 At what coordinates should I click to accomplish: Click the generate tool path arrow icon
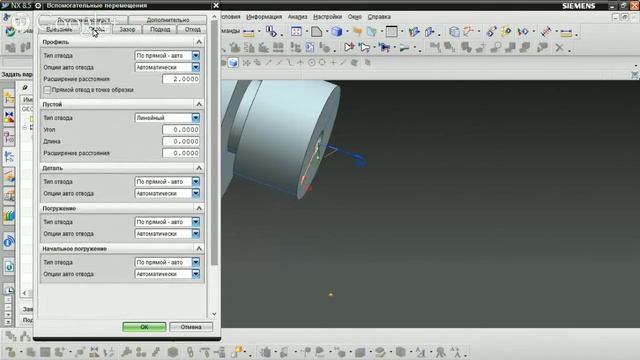click(349, 48)
